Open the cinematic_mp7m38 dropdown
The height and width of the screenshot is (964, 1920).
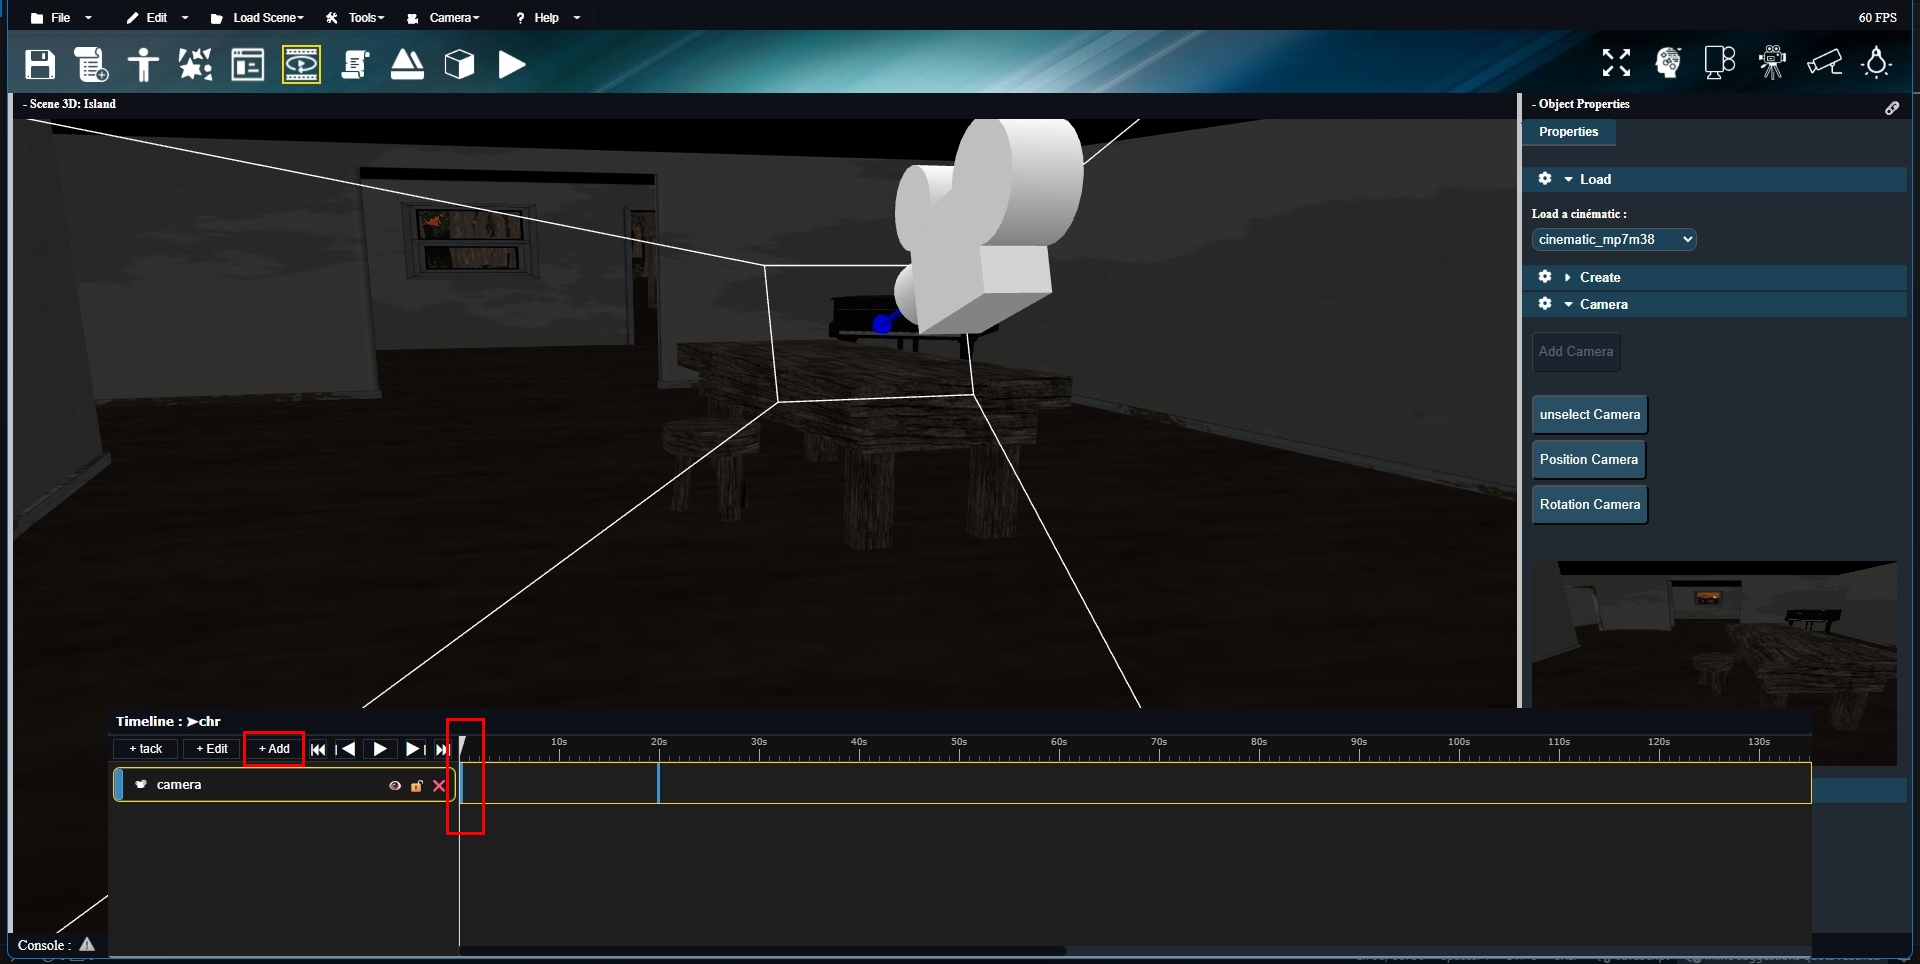(1613, 240)
